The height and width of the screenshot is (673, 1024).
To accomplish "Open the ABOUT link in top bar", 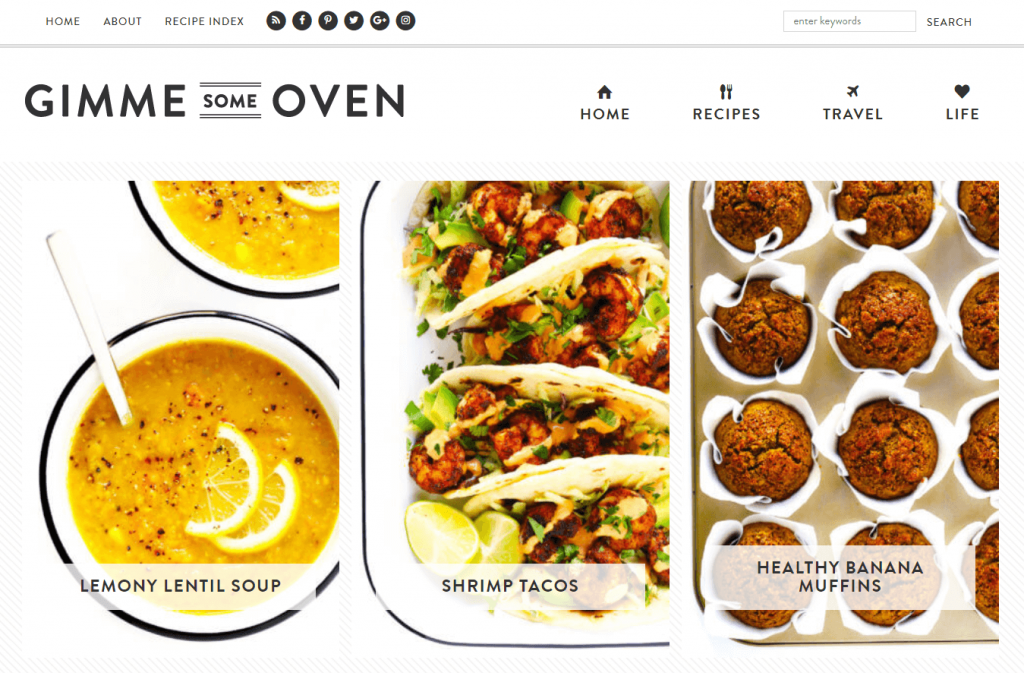I will pyautogui.click(x=122, y=22).
